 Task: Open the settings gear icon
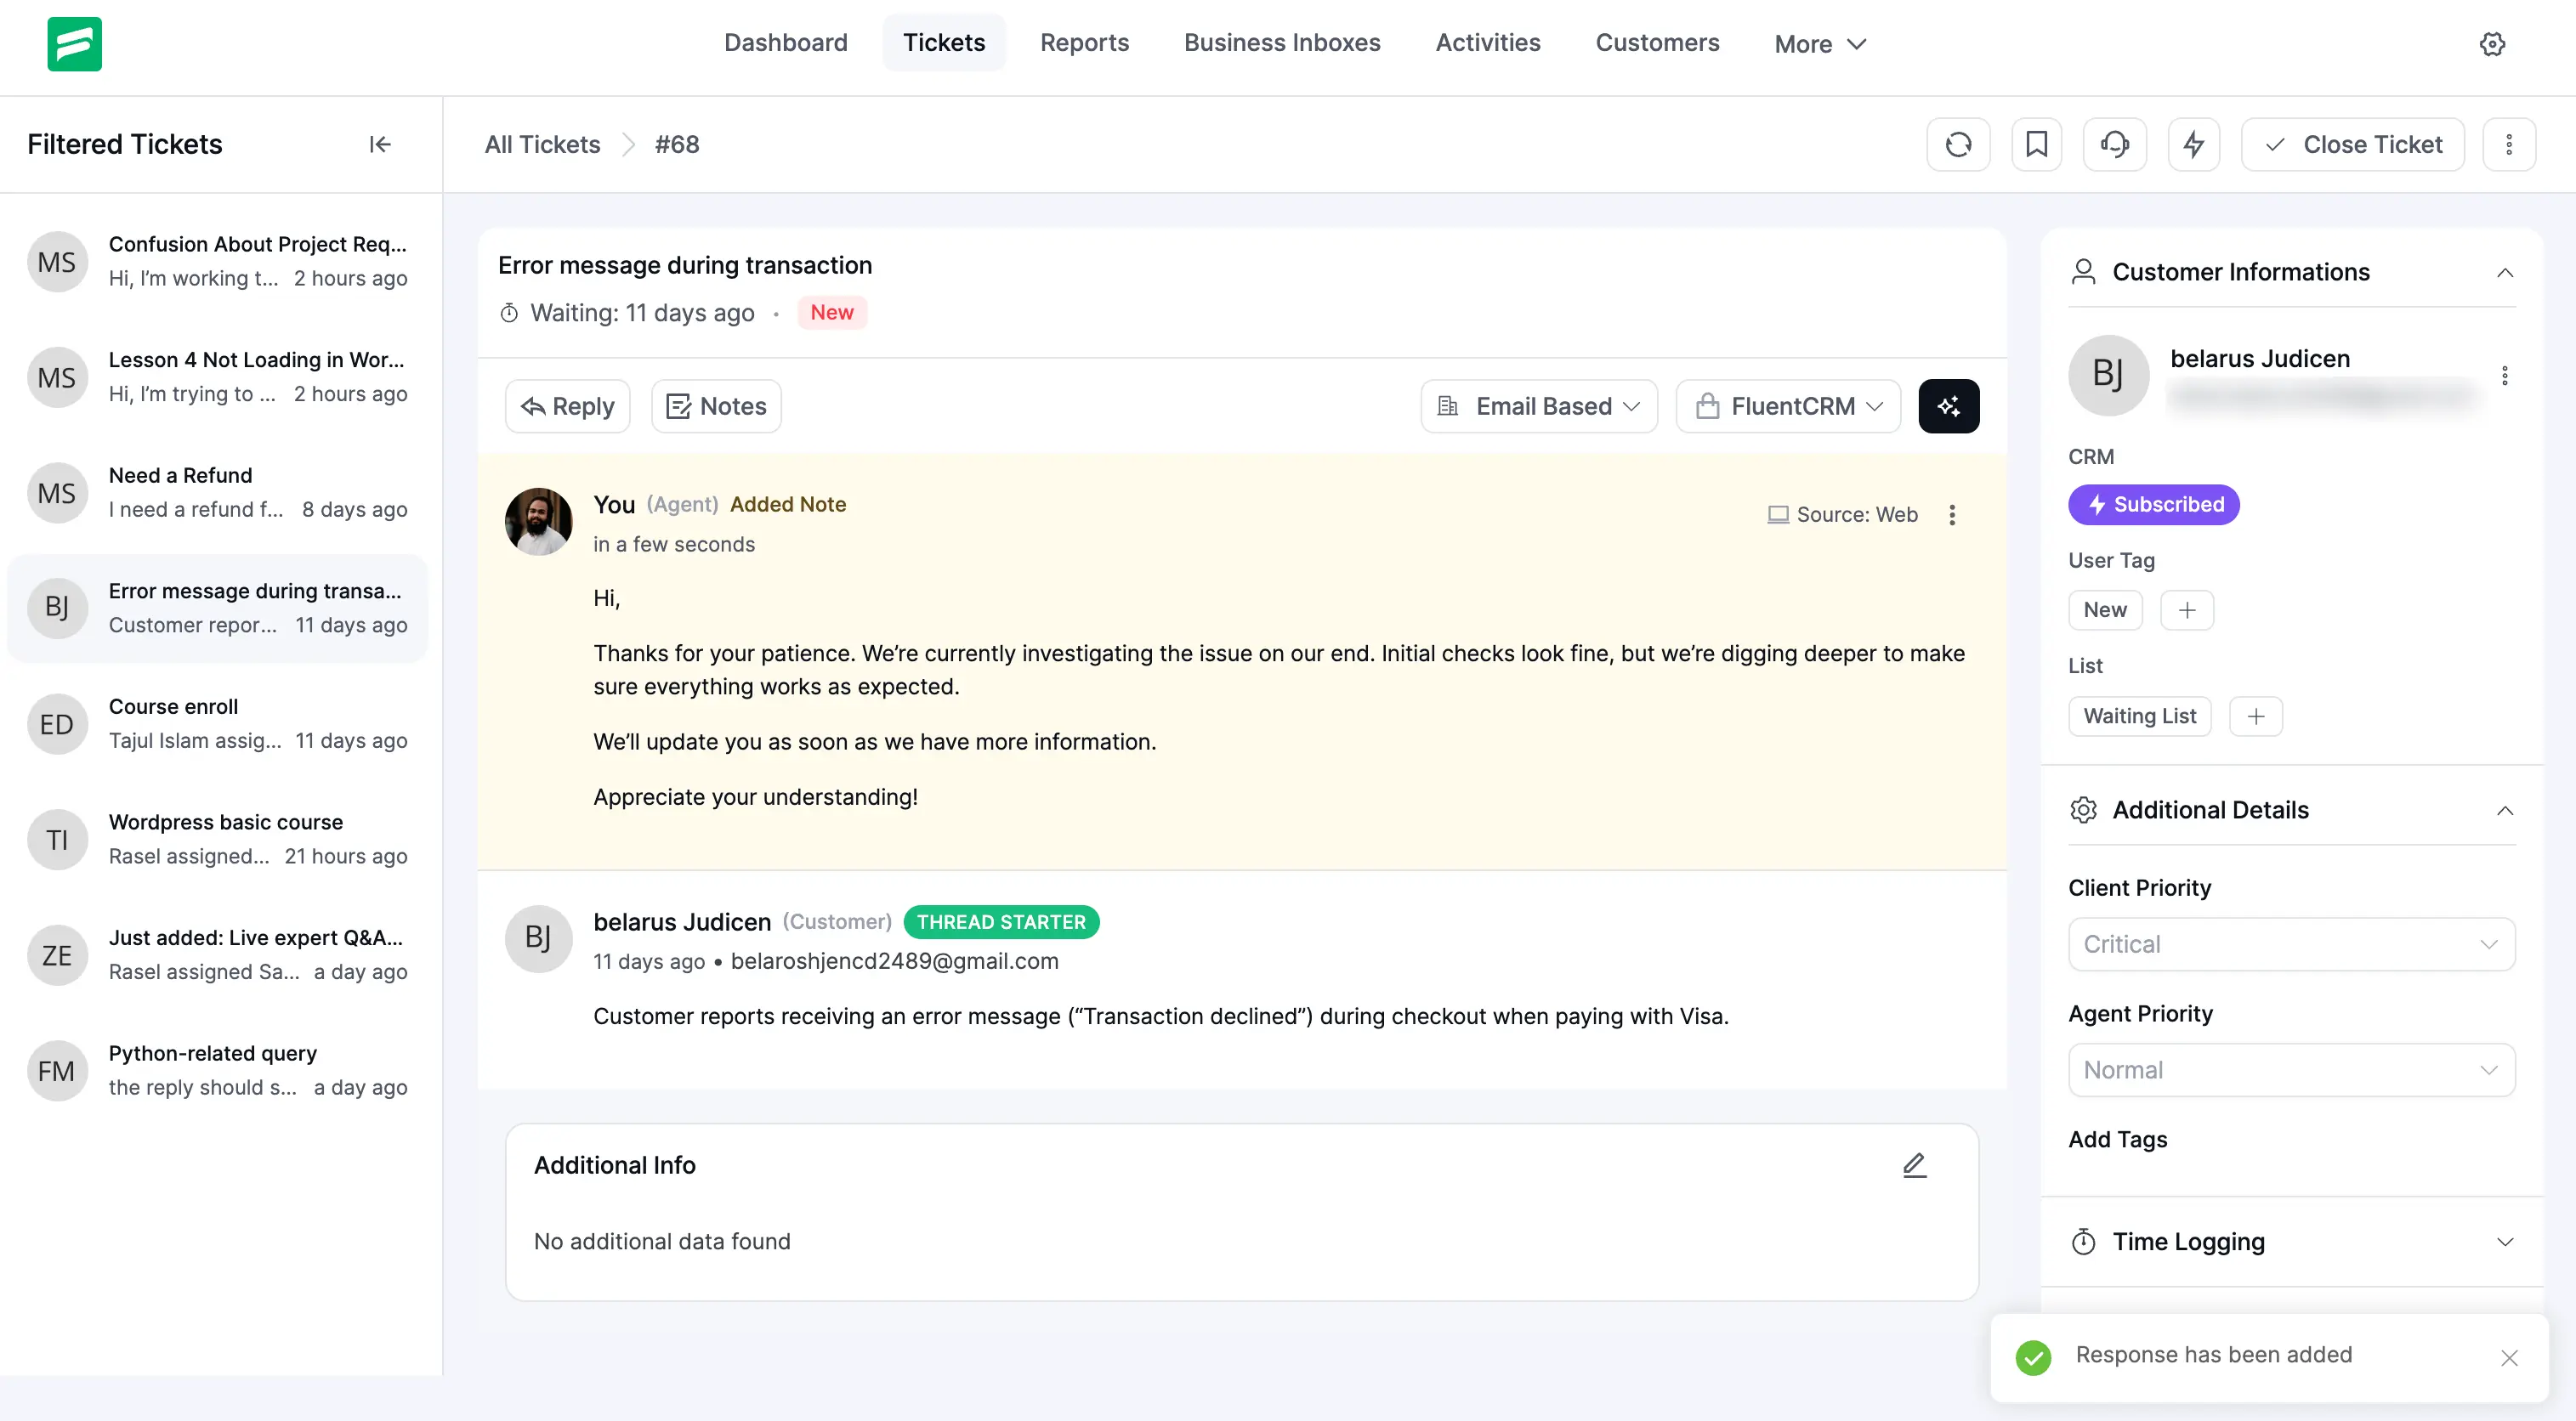pyautogui.click(x=2492, y=44)
